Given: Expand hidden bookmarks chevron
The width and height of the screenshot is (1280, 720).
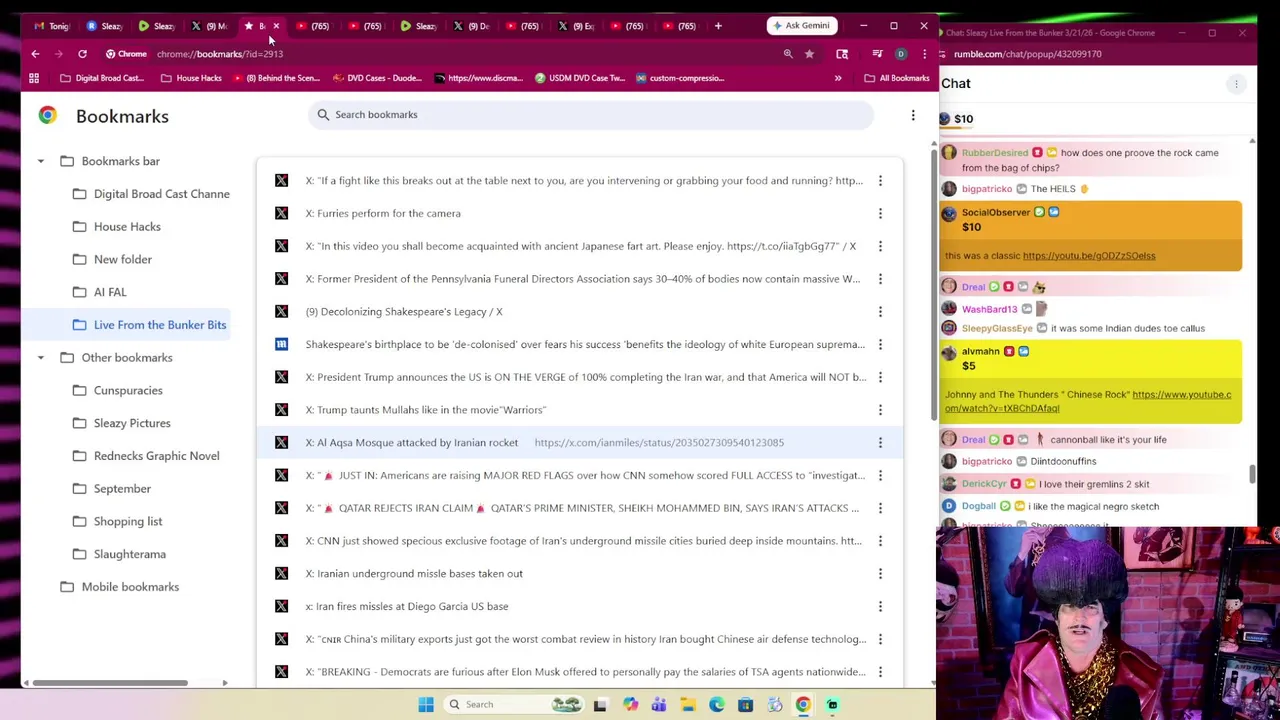Looking at the screenshot, I should pyautogui.click(x=838, y=78).
